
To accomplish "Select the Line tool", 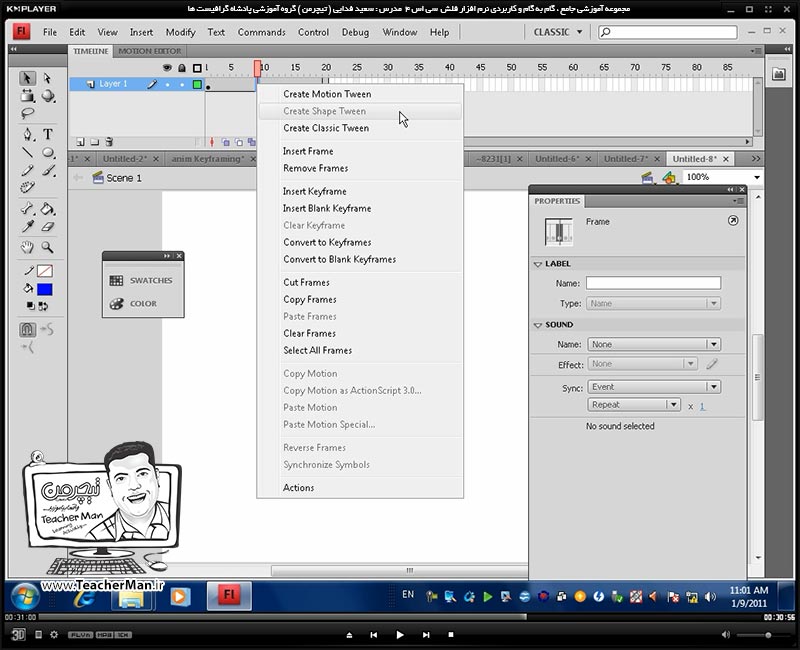I will point(27,152).
